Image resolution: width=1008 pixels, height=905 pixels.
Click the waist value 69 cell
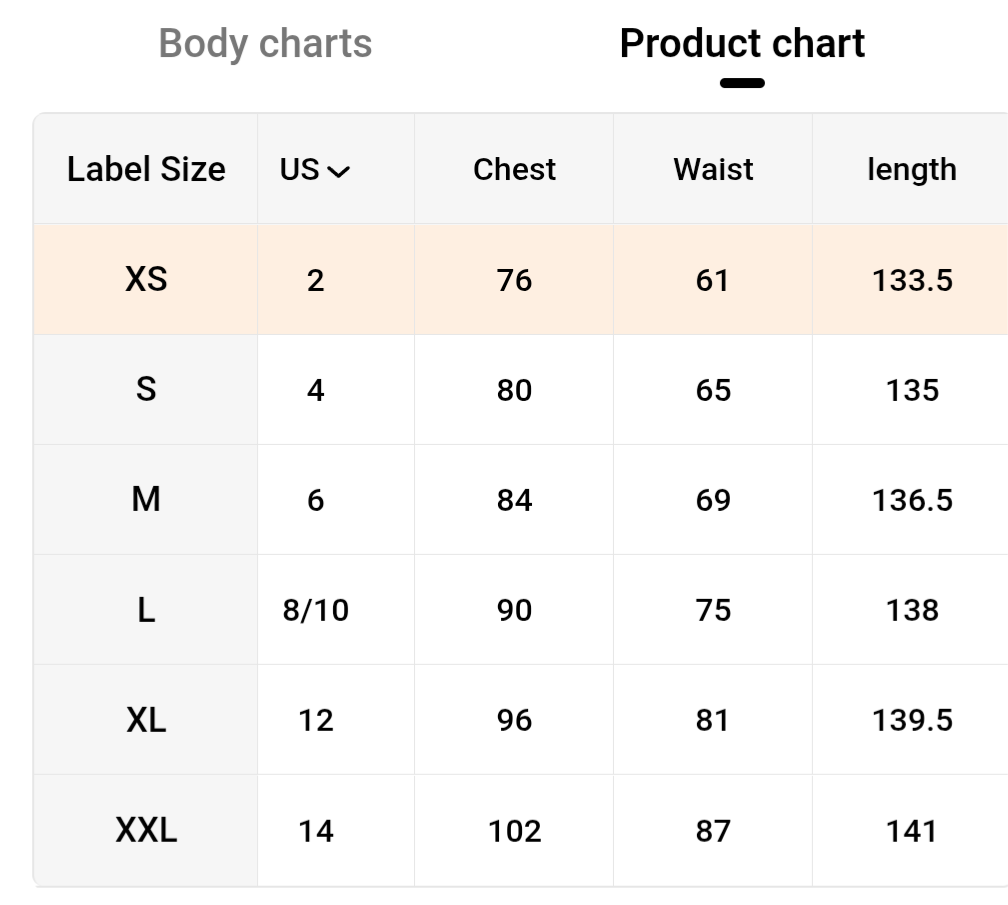[713, 500]
